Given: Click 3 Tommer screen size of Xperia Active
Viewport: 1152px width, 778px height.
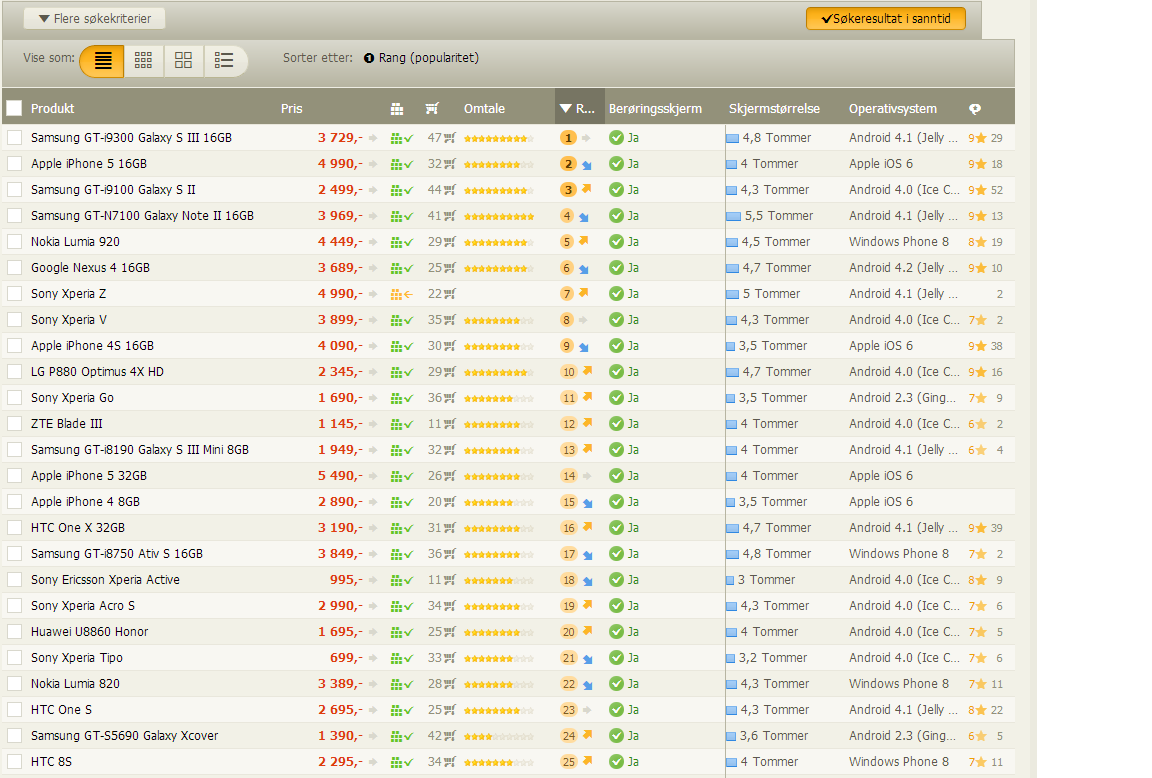Looking at the screenshot, I should click(766, 580).
